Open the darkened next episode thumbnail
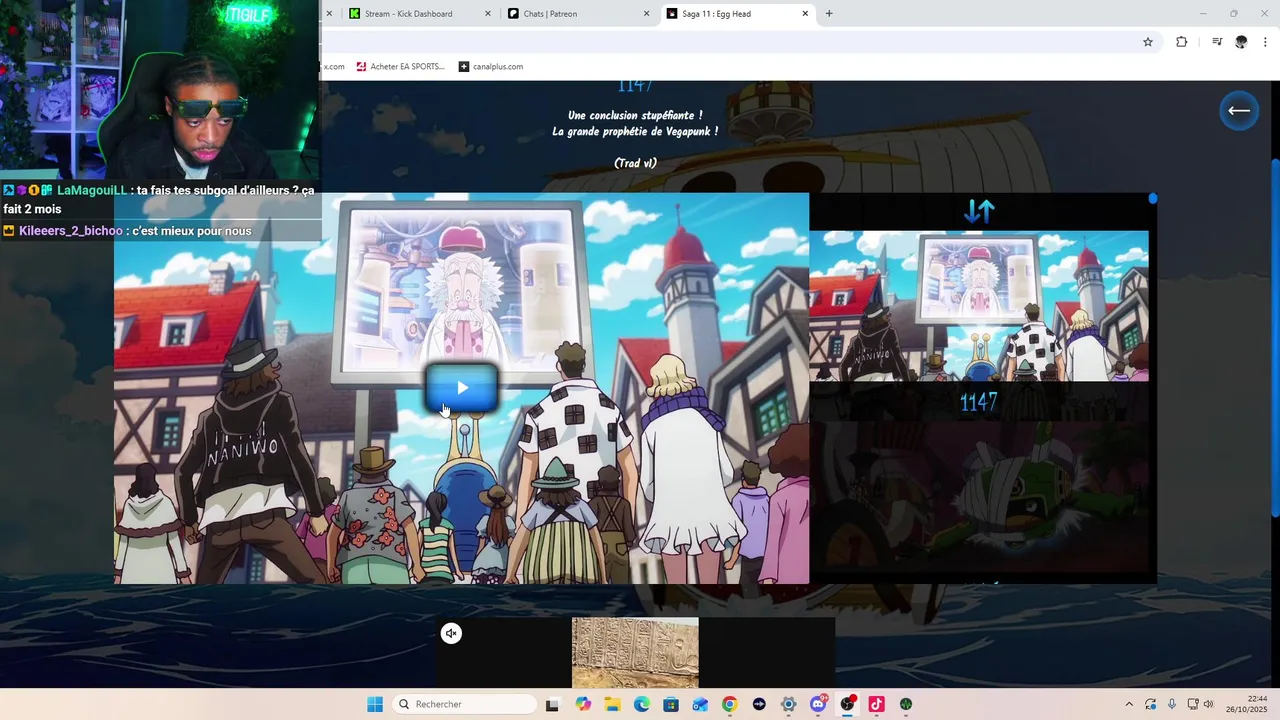1280x720 pixels. [x=979, y=495]
